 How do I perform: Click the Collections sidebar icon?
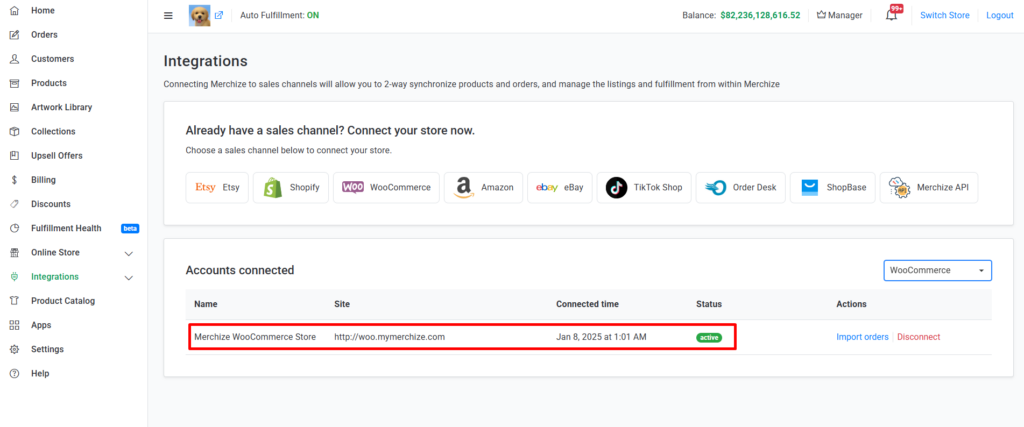[14, 131]
